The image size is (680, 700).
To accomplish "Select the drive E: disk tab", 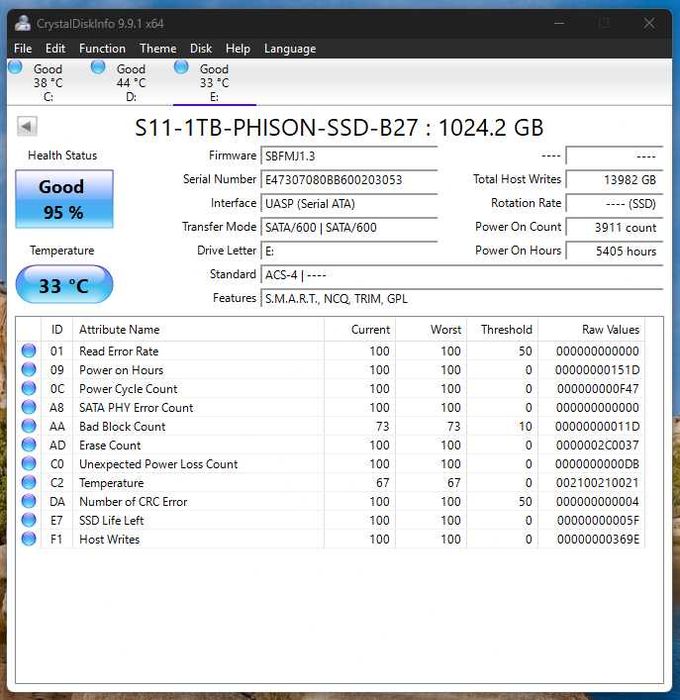I will tap(214, 83).
